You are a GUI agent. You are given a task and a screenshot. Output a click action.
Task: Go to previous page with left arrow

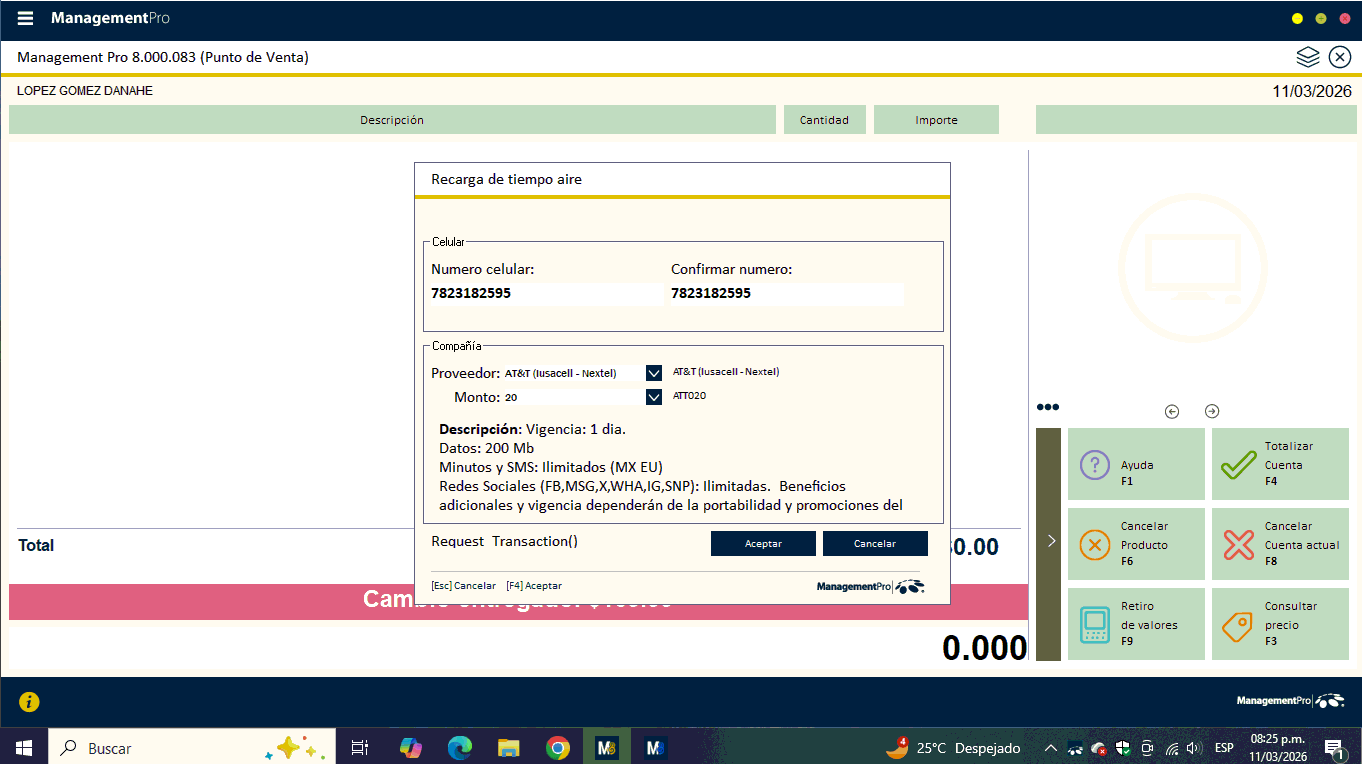pyautogui.click(x=1172, y=411)
